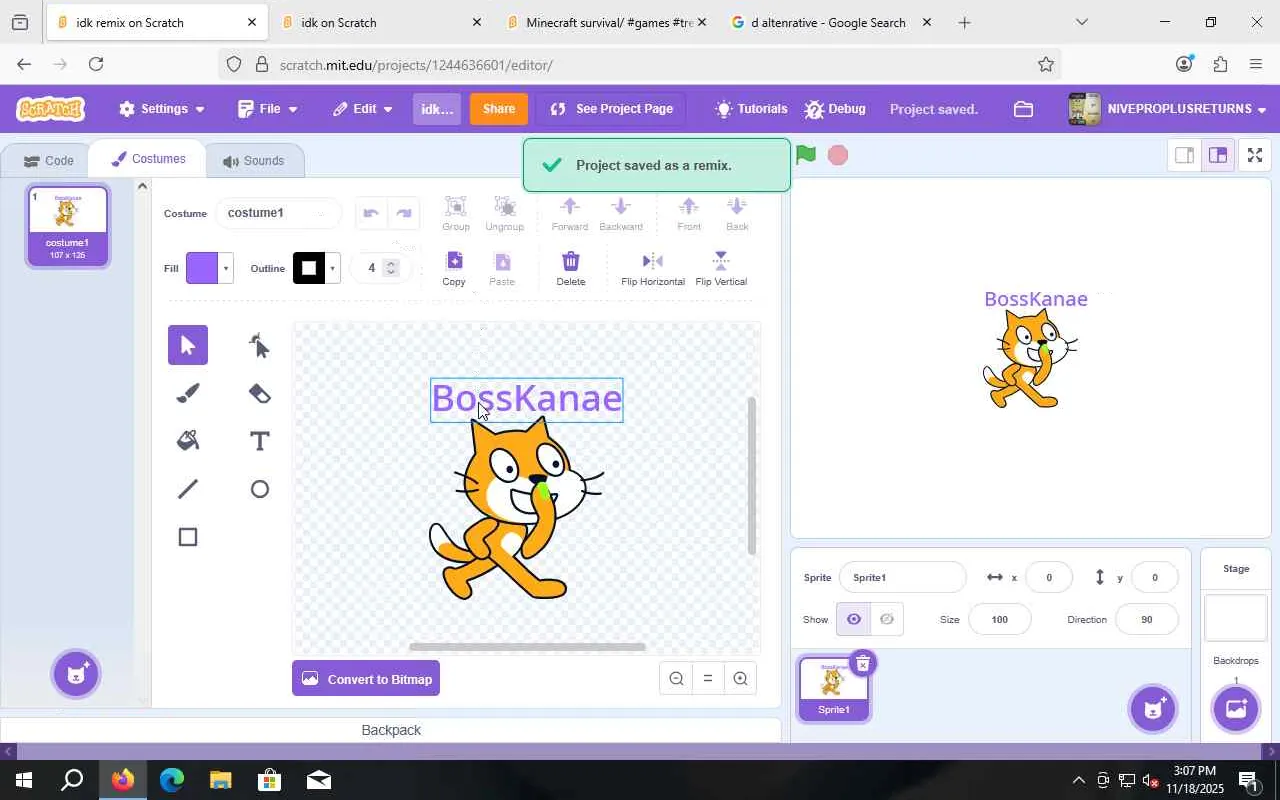Enter full screen stage mode
1280x800 pixels.
pos(1254,155)
